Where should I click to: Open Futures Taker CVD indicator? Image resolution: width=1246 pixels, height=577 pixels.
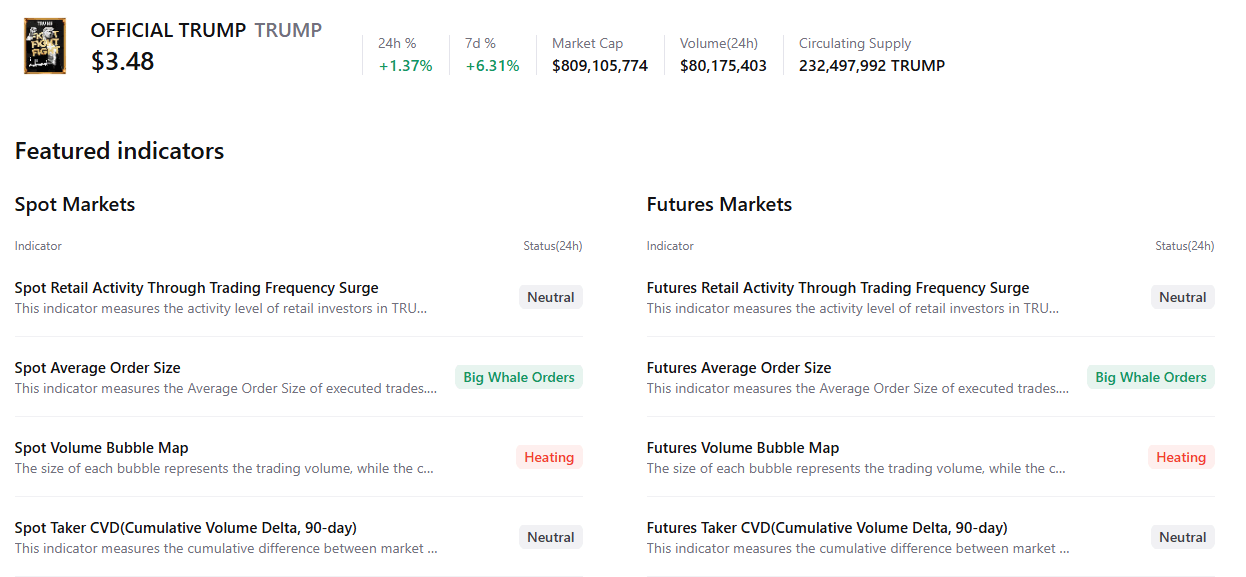click(826, 528)
